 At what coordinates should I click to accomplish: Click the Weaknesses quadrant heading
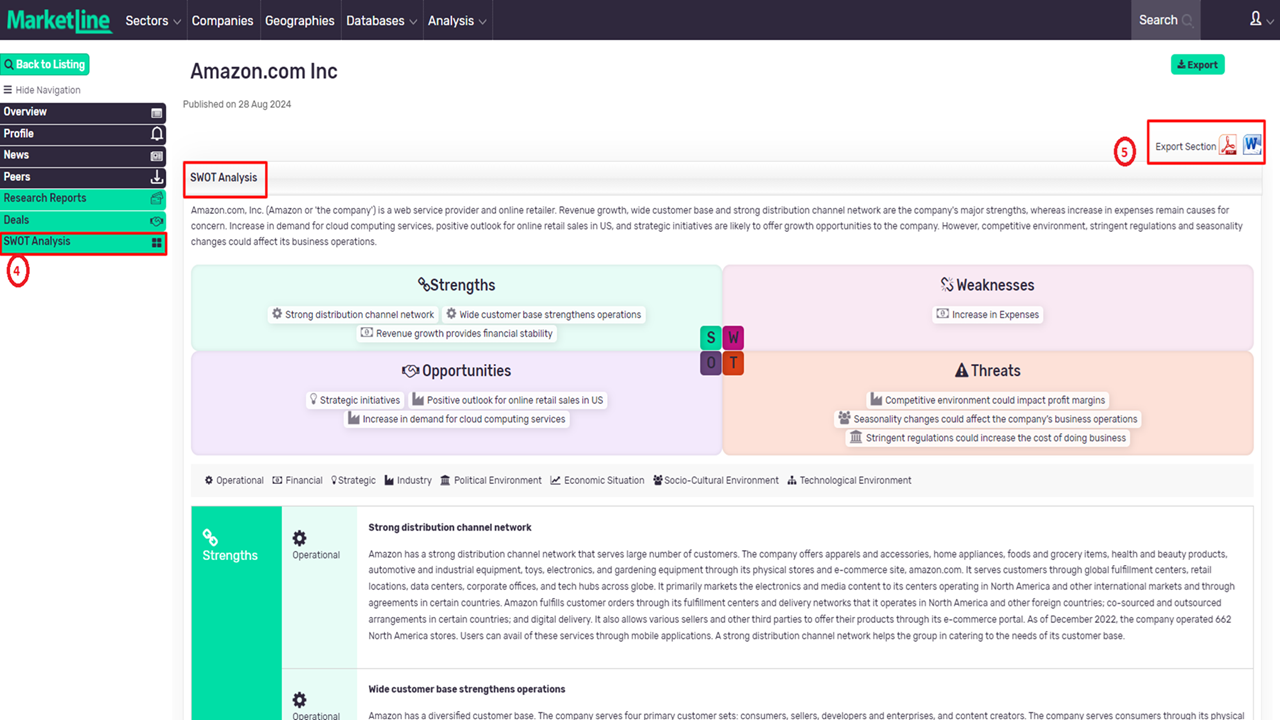click(x=987, y=285)
